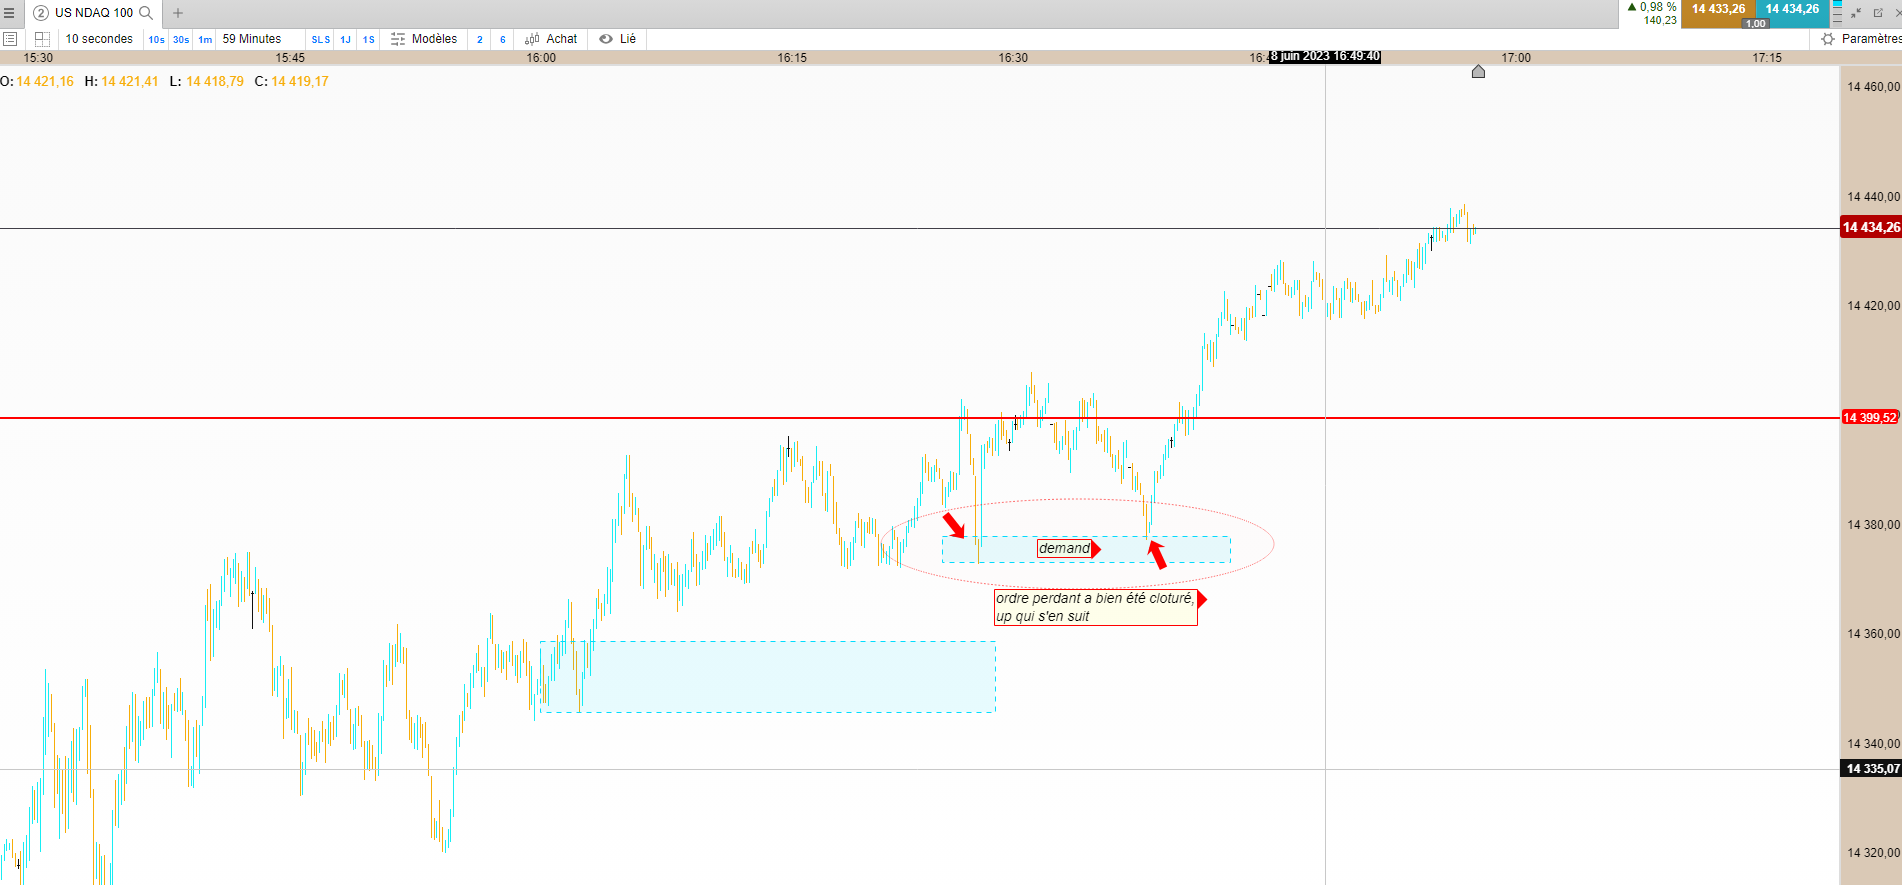Screen dimensions: 1902x885
Task: Click the chart layout grid icon
Action: [x=42, y=39]
